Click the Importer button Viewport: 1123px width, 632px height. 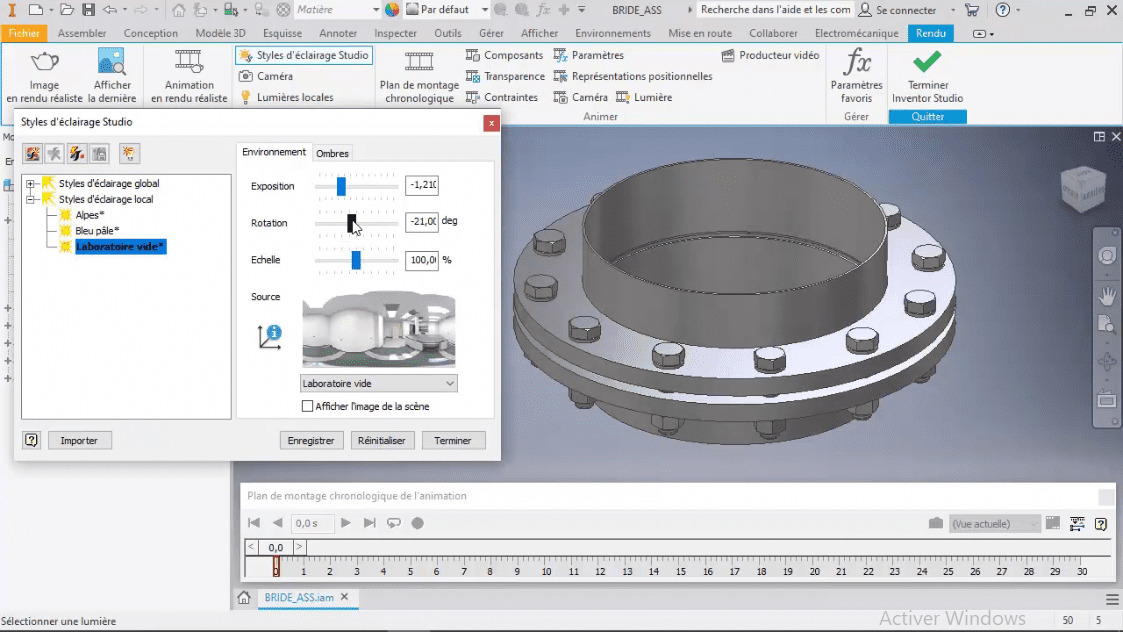tap(79, 440)
